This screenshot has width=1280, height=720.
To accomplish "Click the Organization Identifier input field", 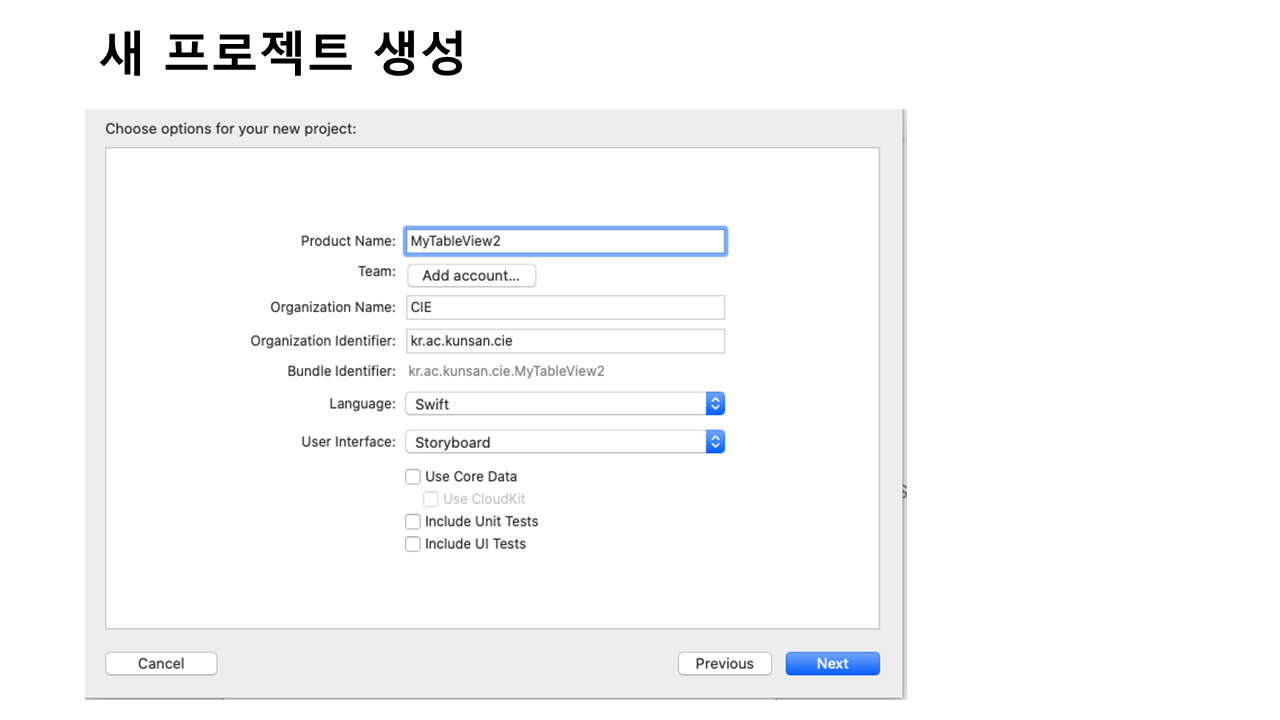I will pos(565,341).
